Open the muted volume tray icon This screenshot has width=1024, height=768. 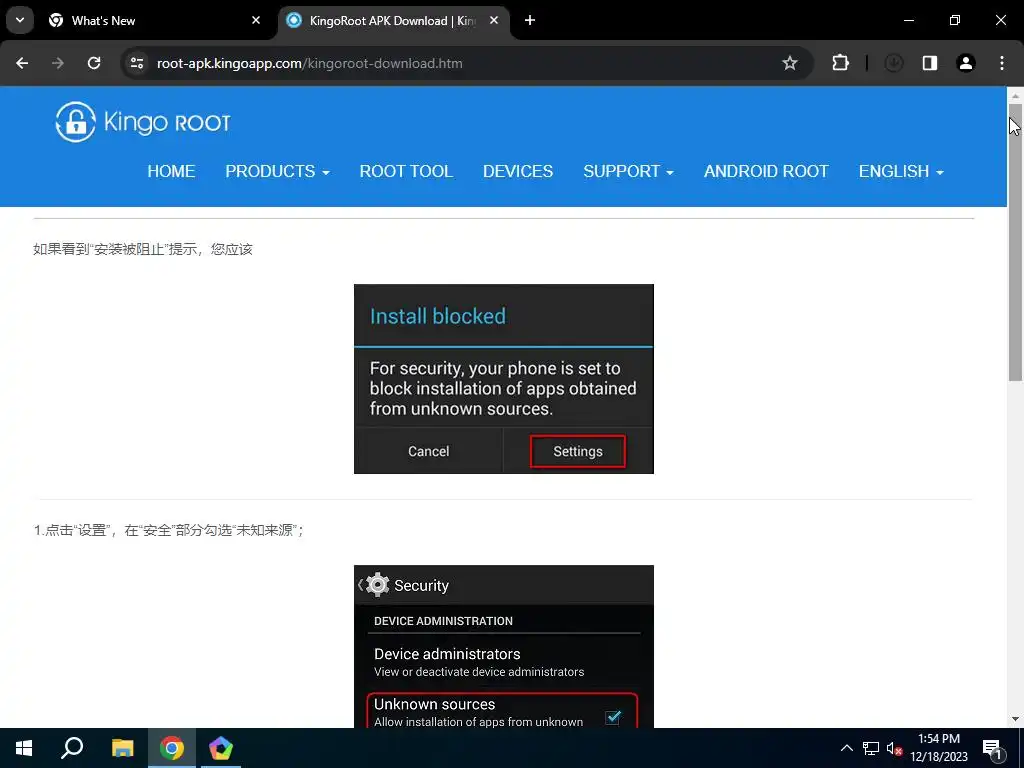coord(895,748)
